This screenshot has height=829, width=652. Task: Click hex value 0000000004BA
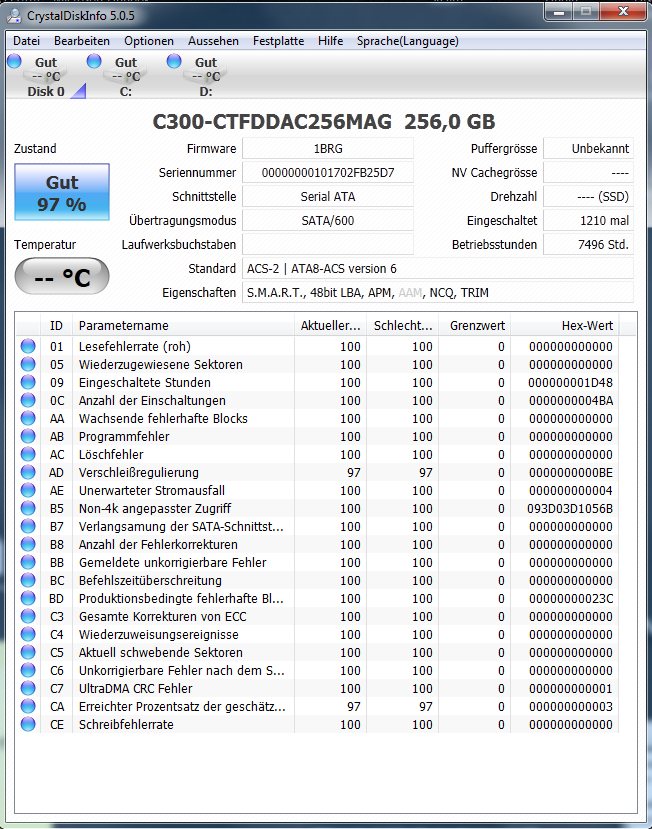click(x=571, y=401)
